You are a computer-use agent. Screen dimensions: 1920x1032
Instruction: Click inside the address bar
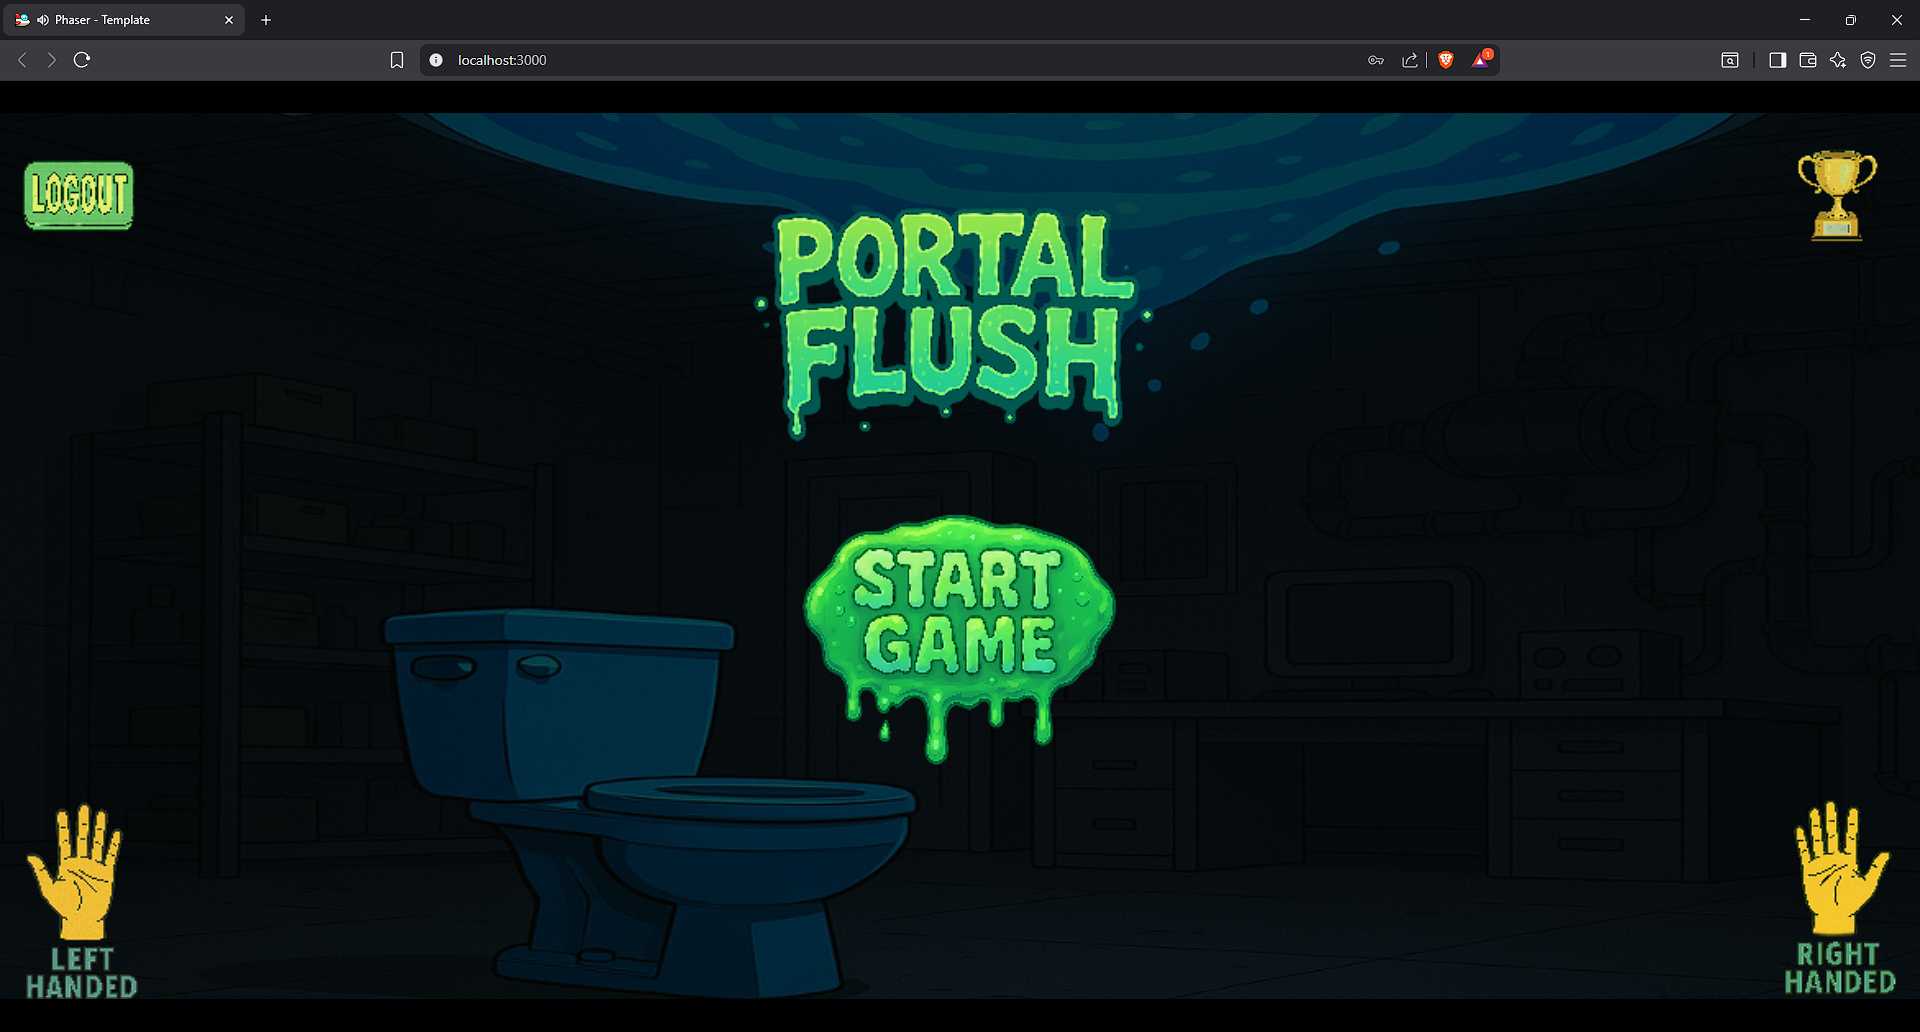pyautogui.click(x=700, y=60)
